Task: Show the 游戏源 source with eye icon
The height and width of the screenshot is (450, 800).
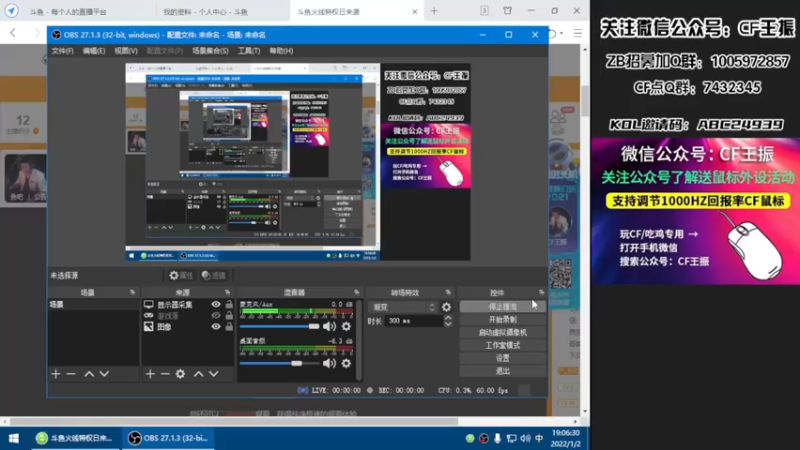Action: (x=216, y=316)
